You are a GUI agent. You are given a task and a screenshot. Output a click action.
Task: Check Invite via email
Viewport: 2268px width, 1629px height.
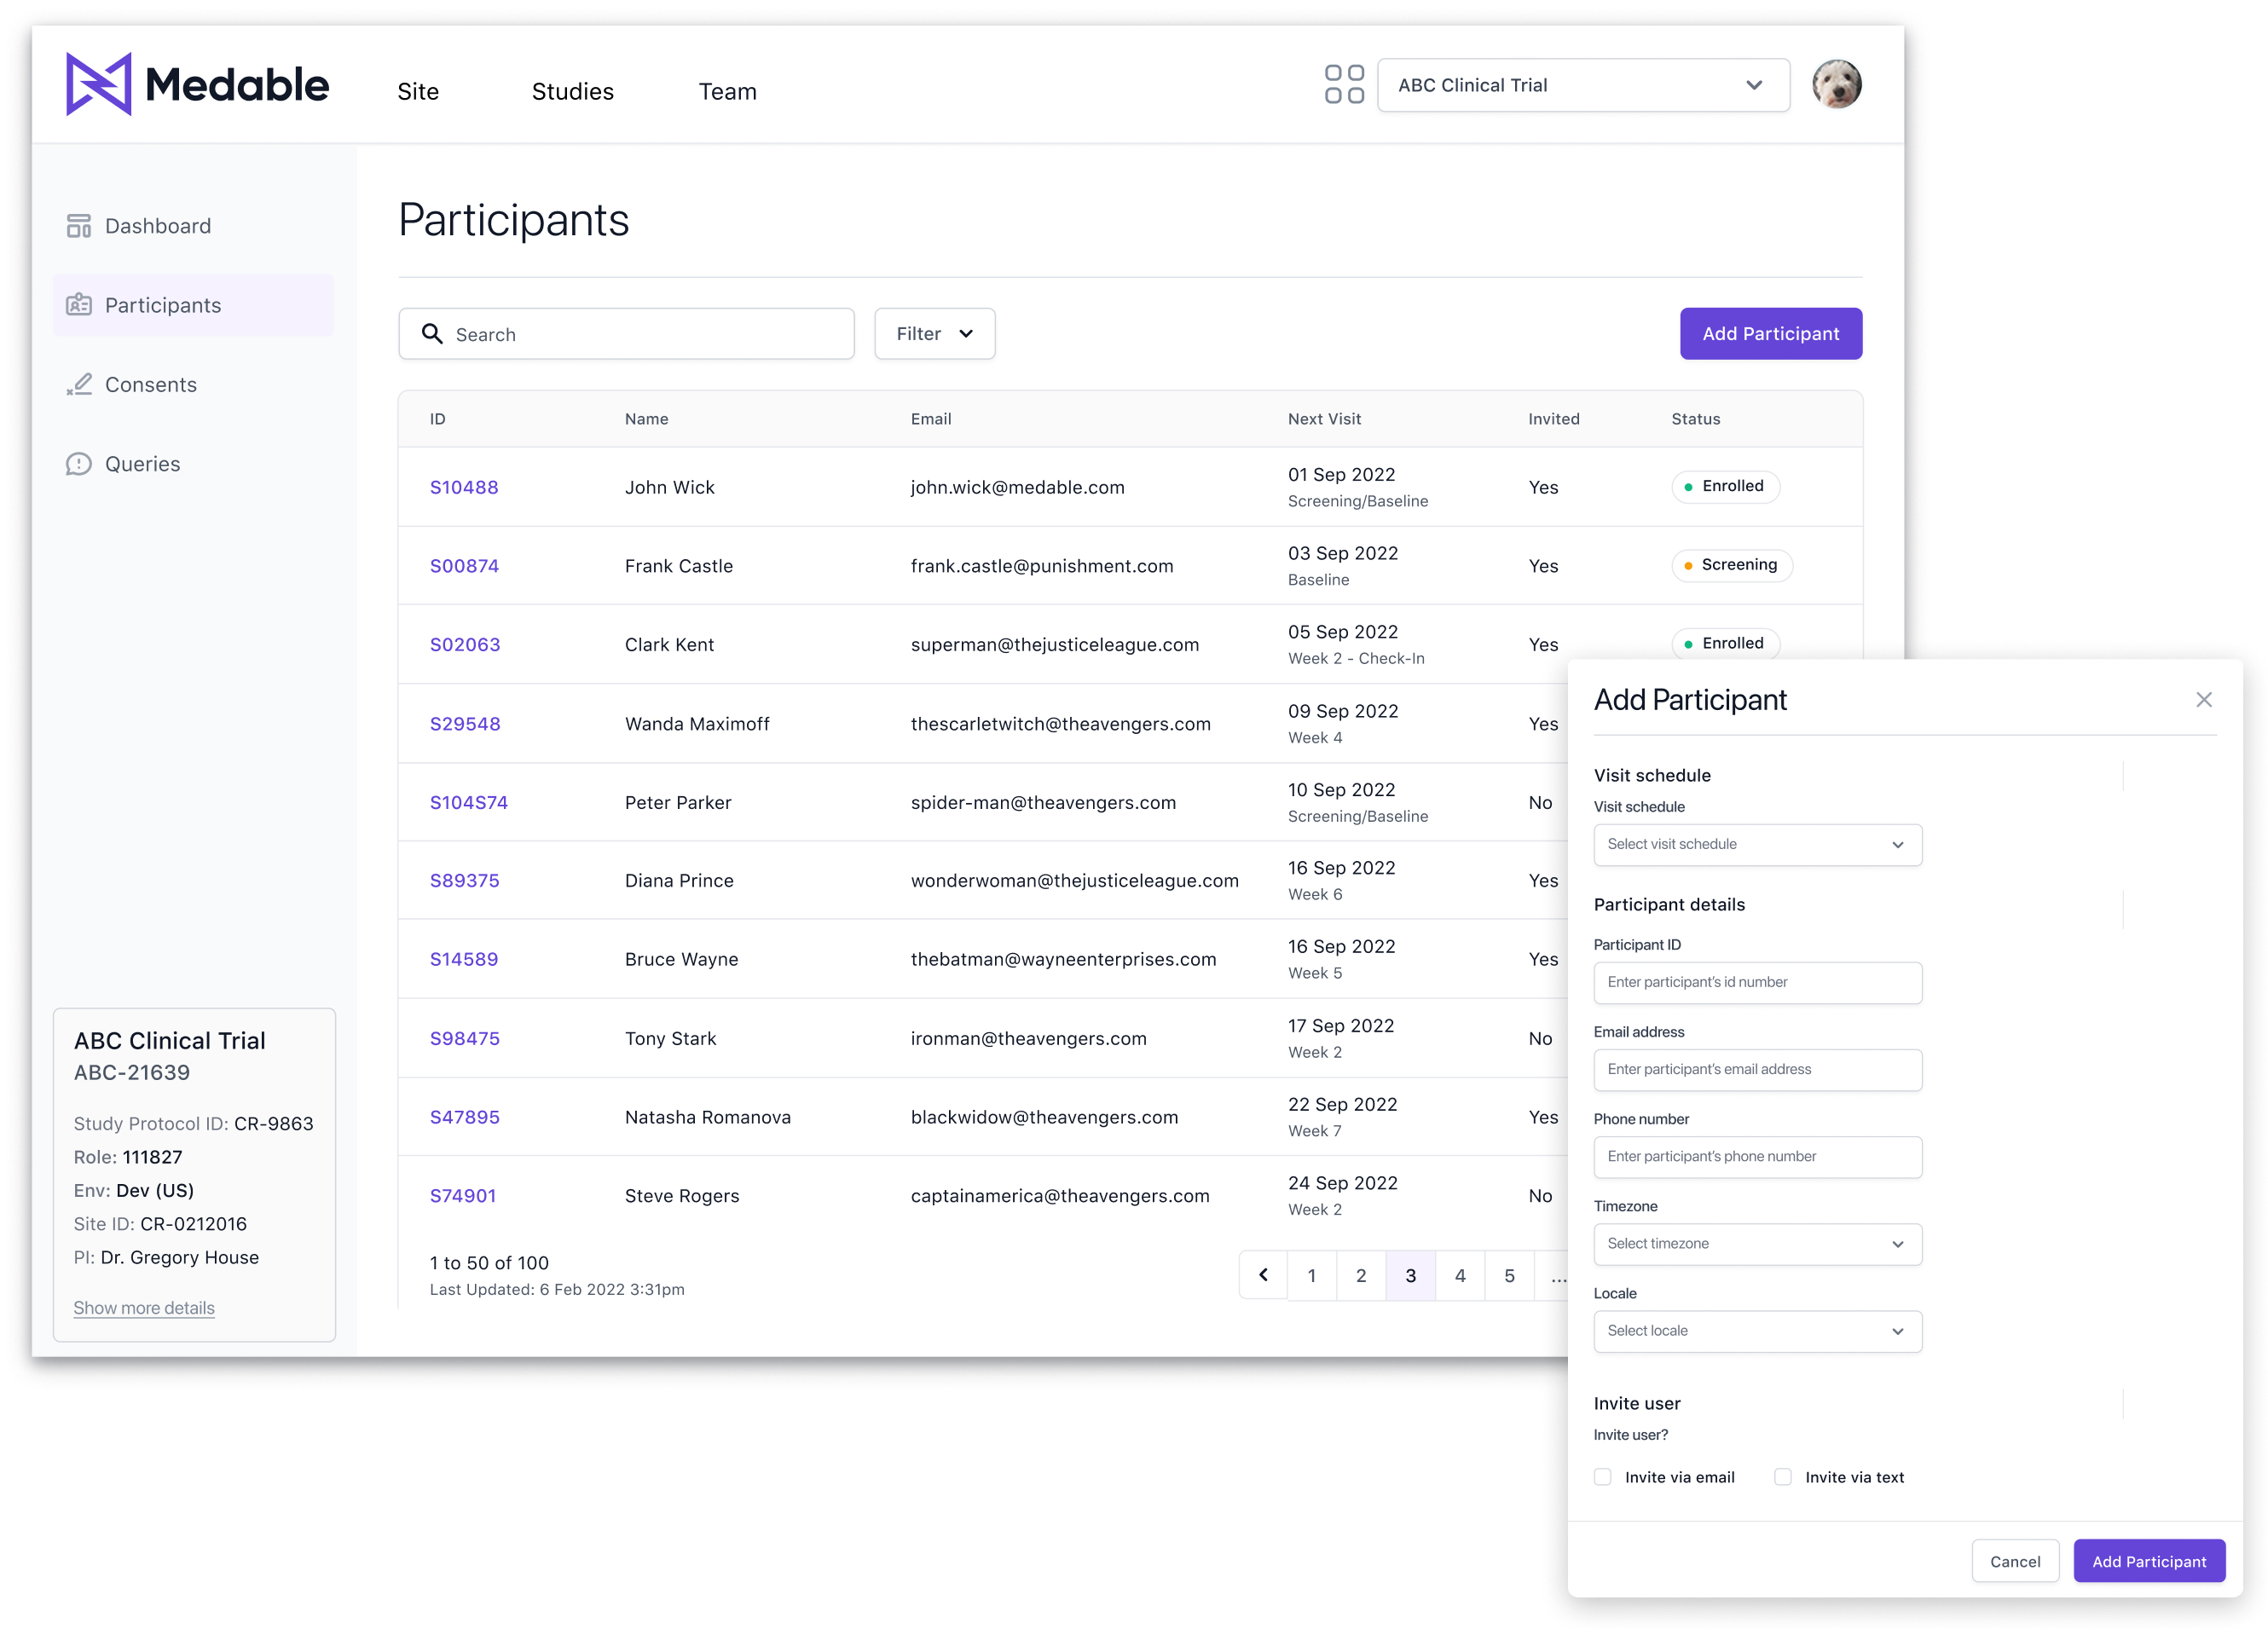(1603, 1477)
